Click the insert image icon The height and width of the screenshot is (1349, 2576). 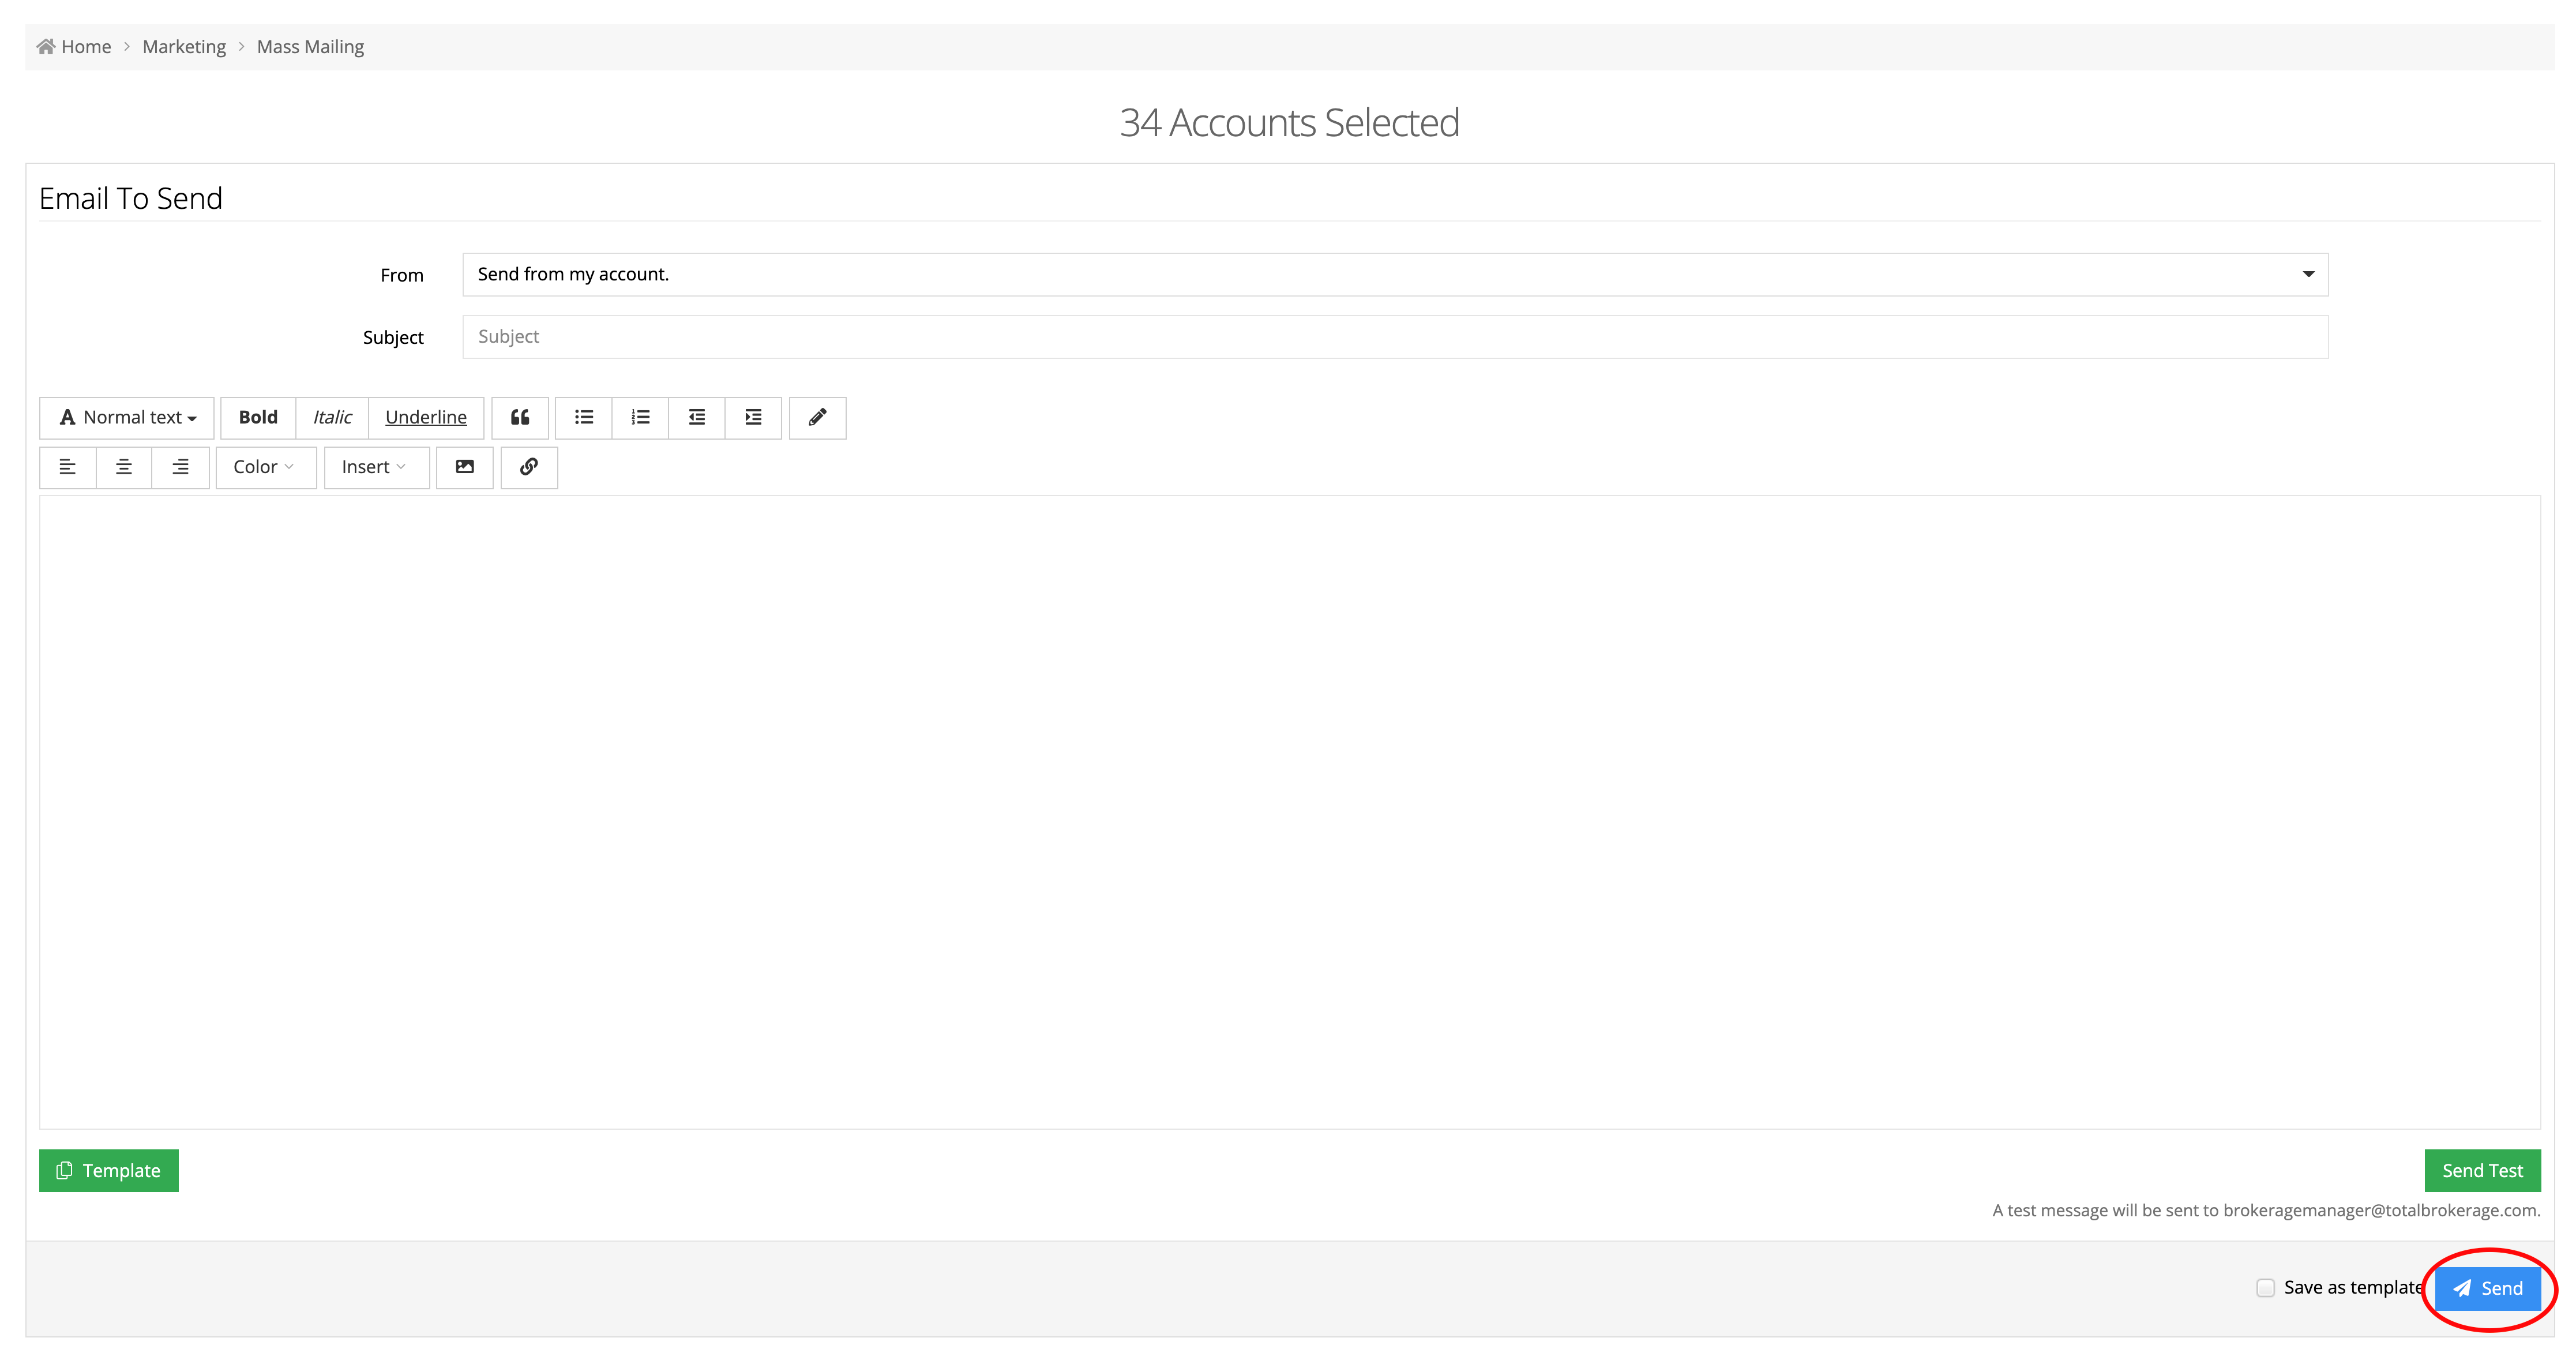465,467
